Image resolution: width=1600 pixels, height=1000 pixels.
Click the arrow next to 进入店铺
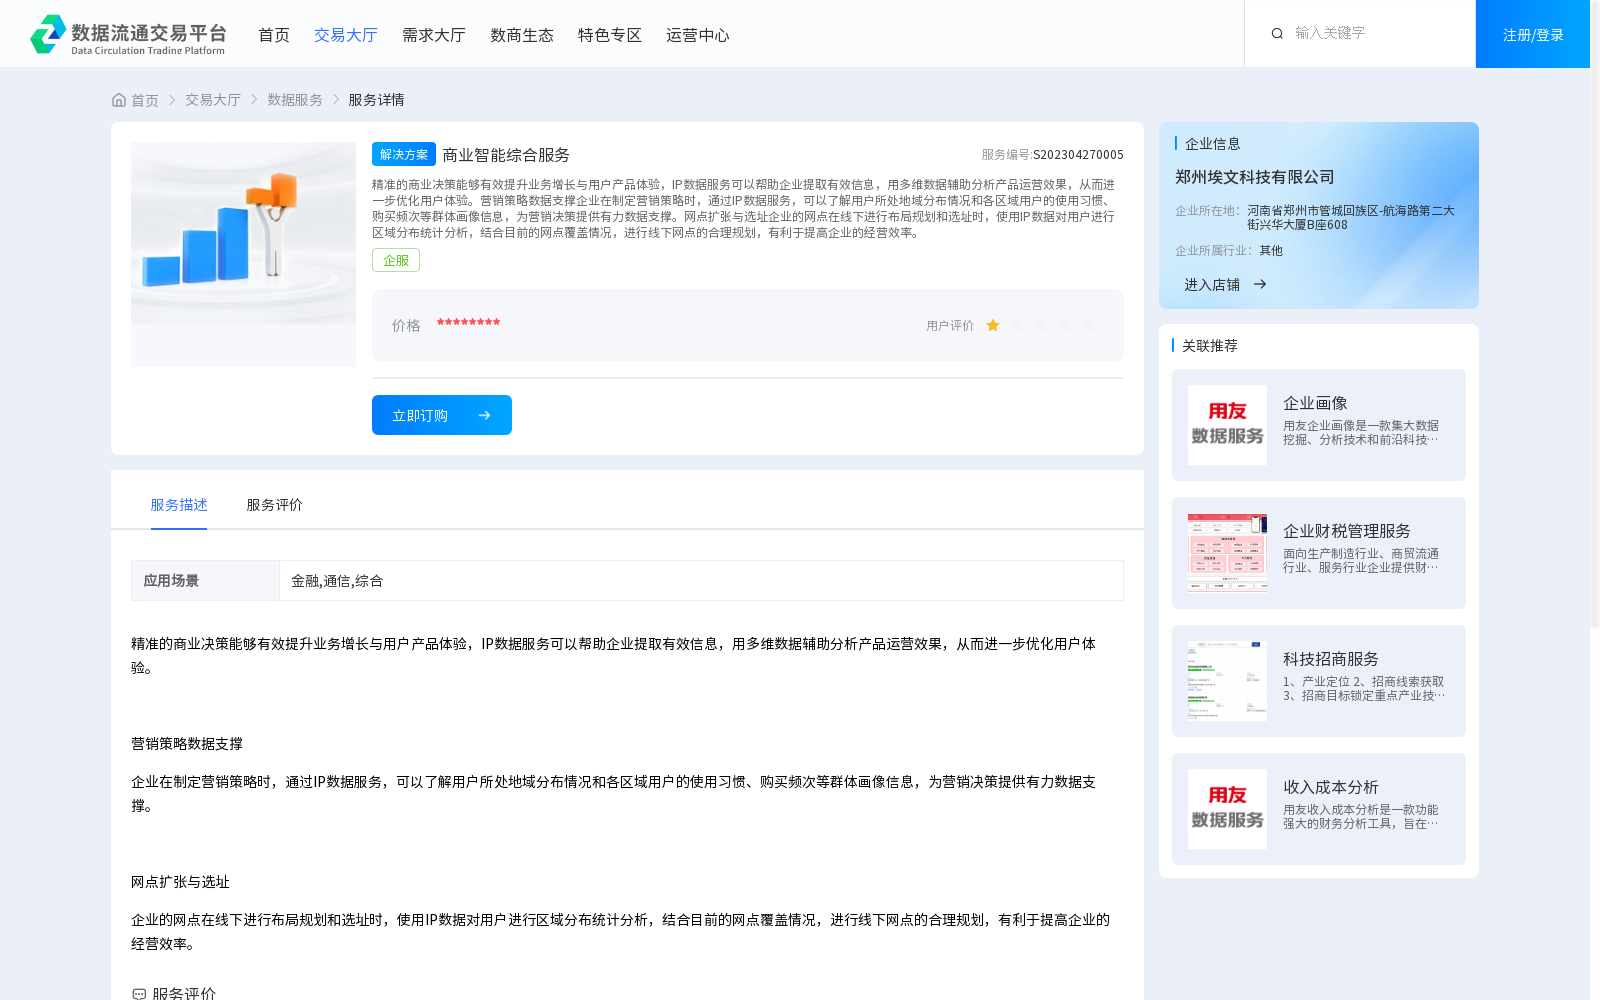[x=1260, y=284]
